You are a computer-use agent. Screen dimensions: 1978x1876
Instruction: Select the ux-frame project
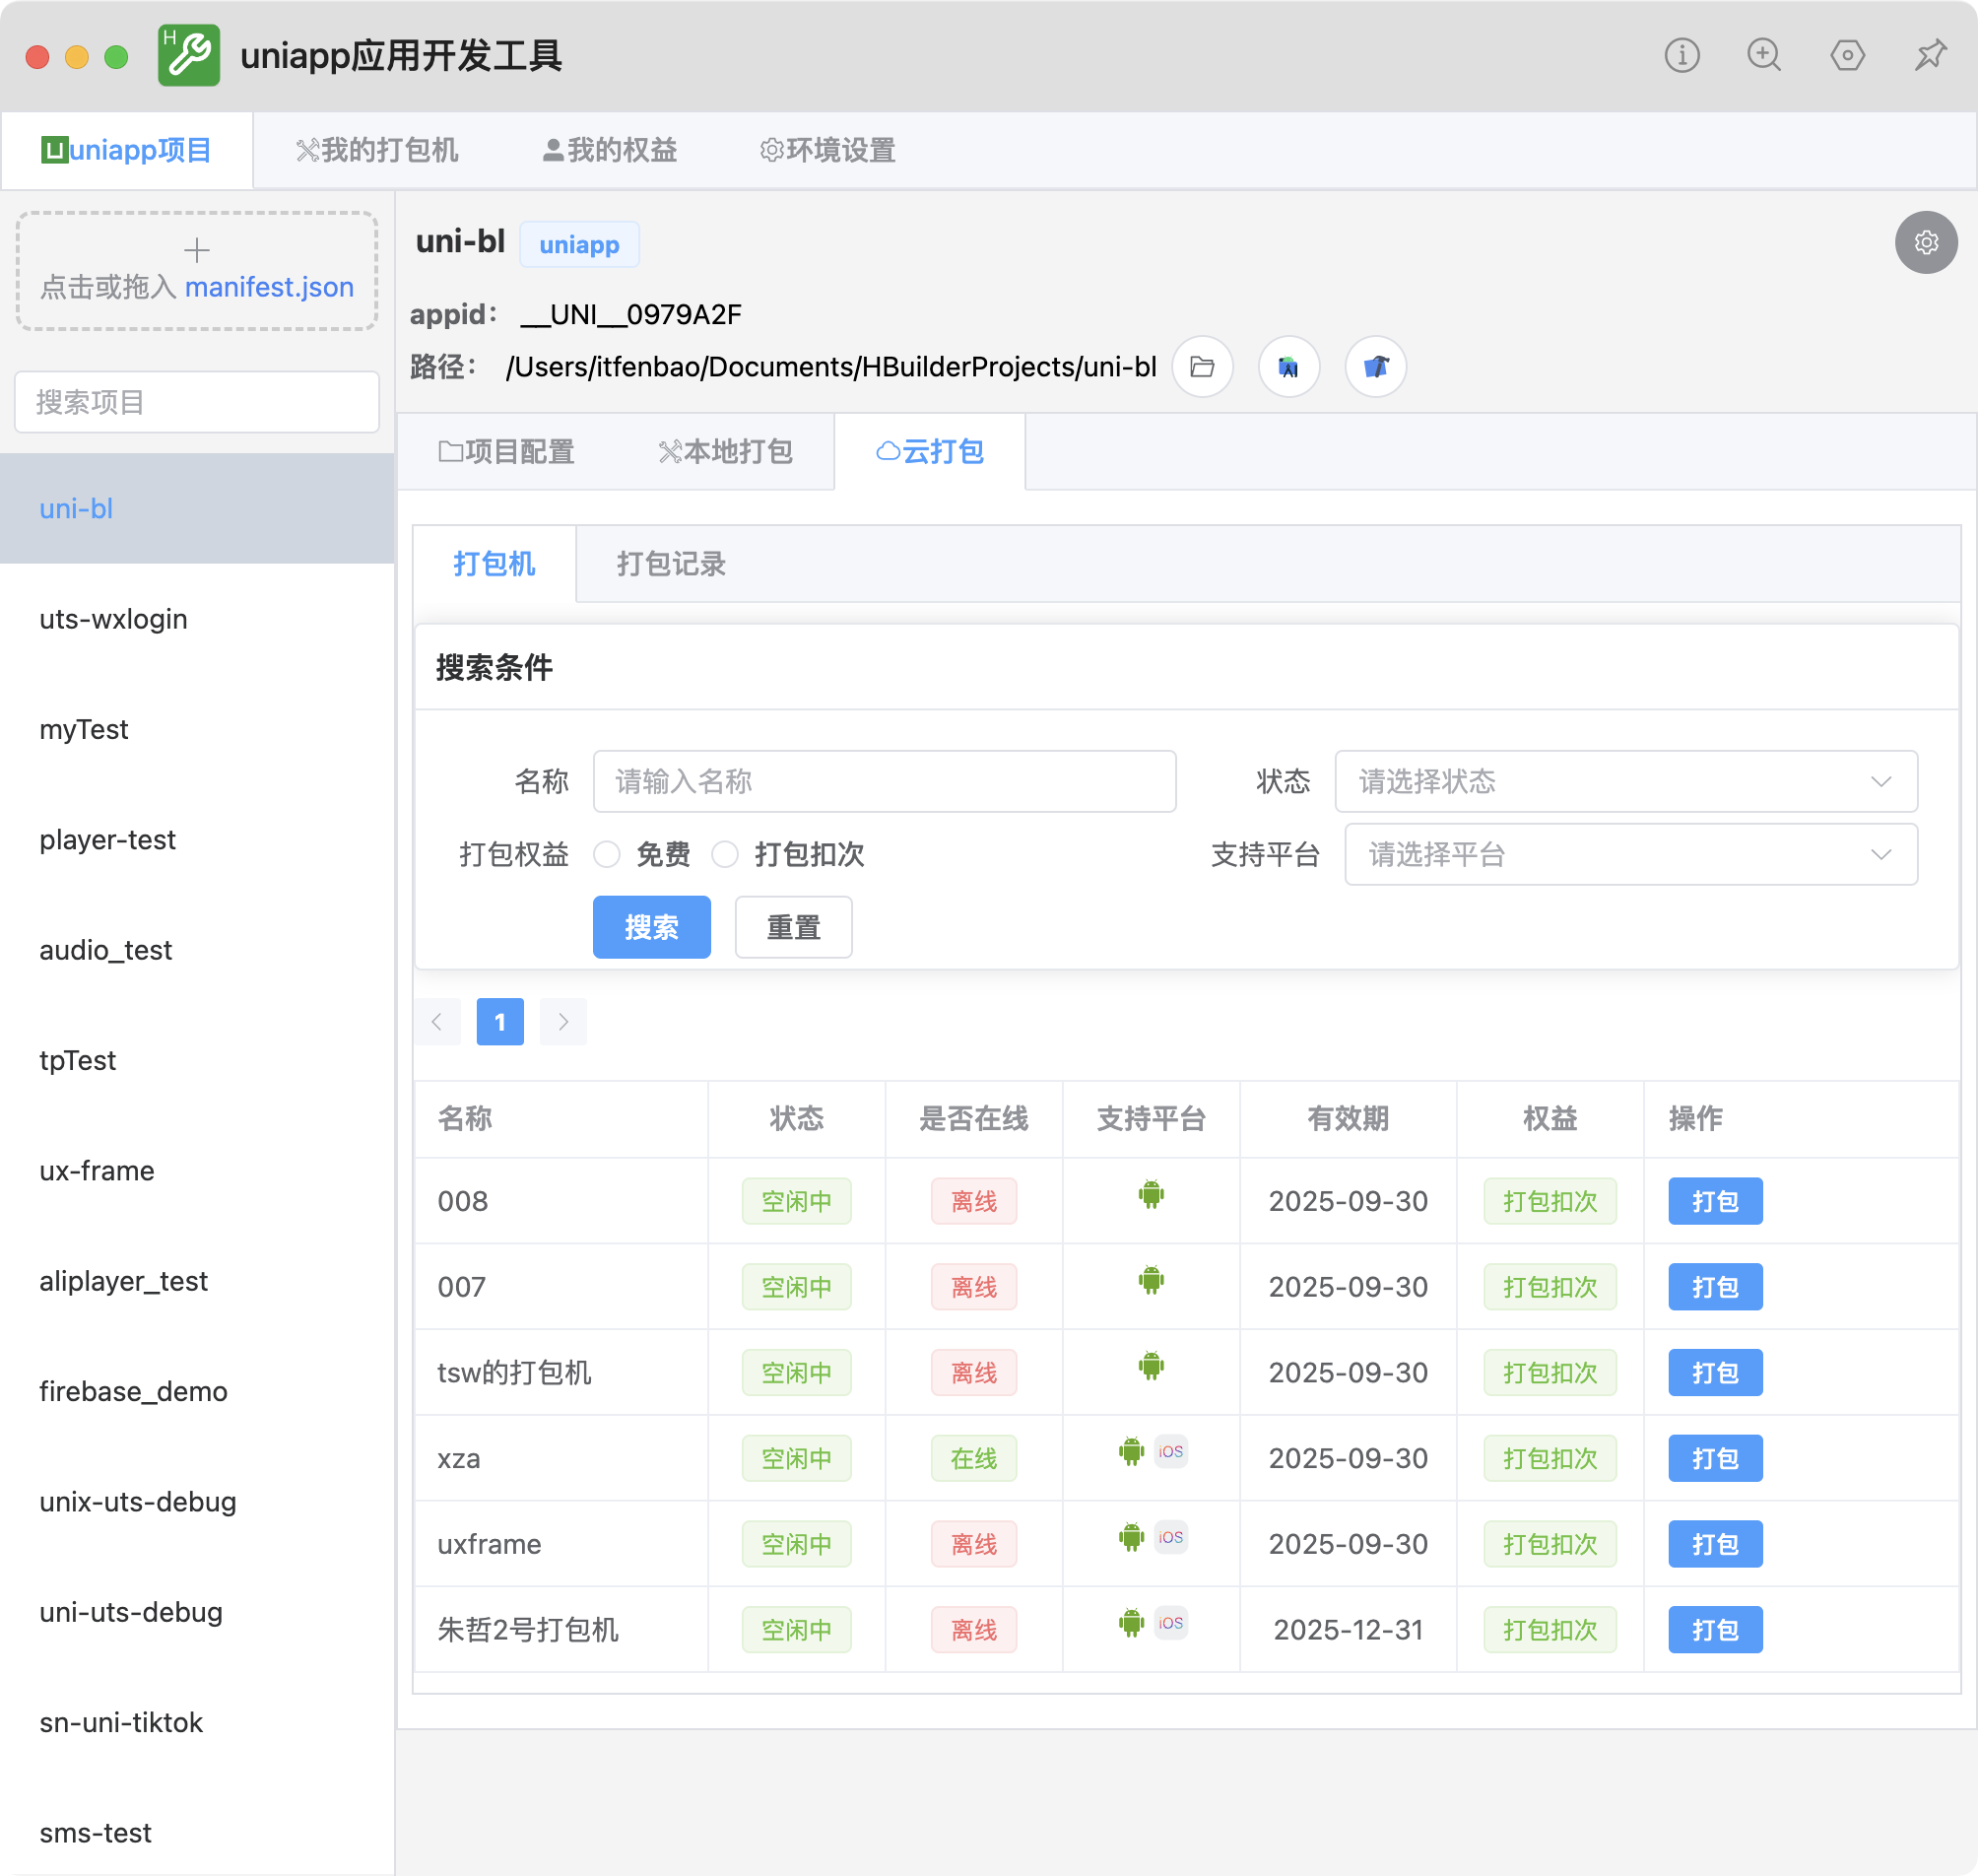click(x=197, y=1171)
